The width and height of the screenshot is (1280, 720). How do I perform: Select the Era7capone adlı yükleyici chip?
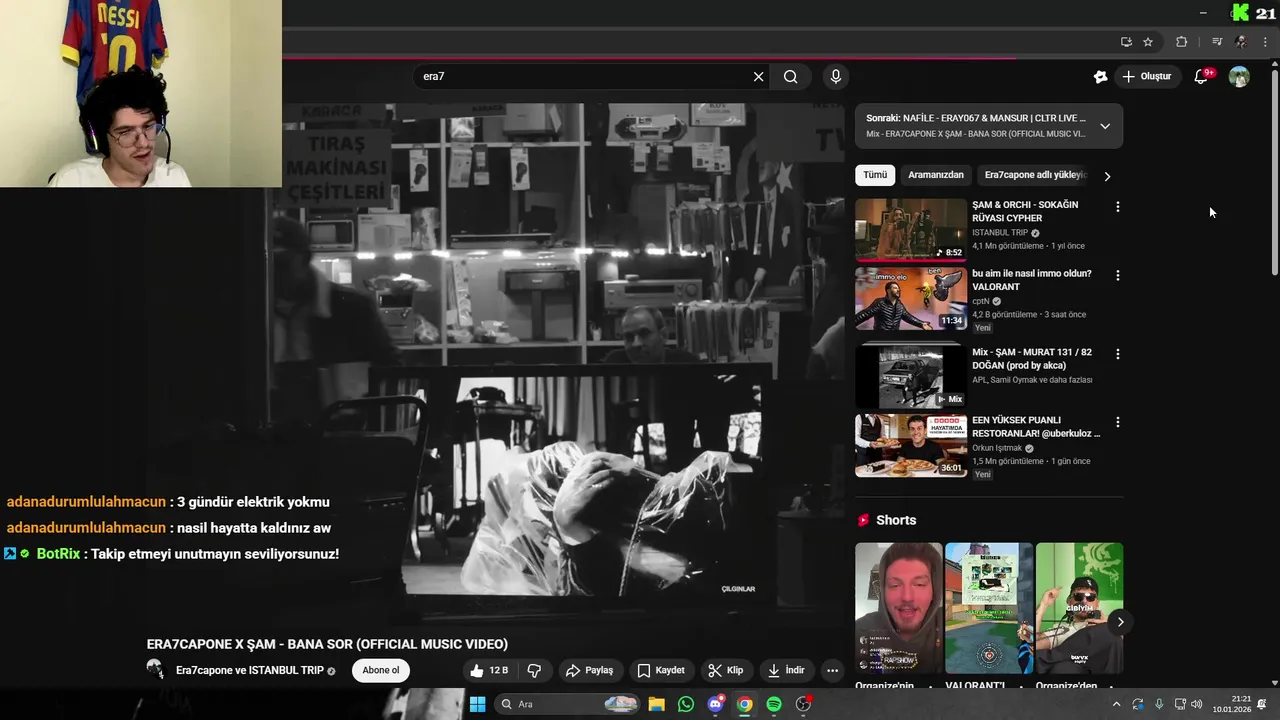point(1034,175)
